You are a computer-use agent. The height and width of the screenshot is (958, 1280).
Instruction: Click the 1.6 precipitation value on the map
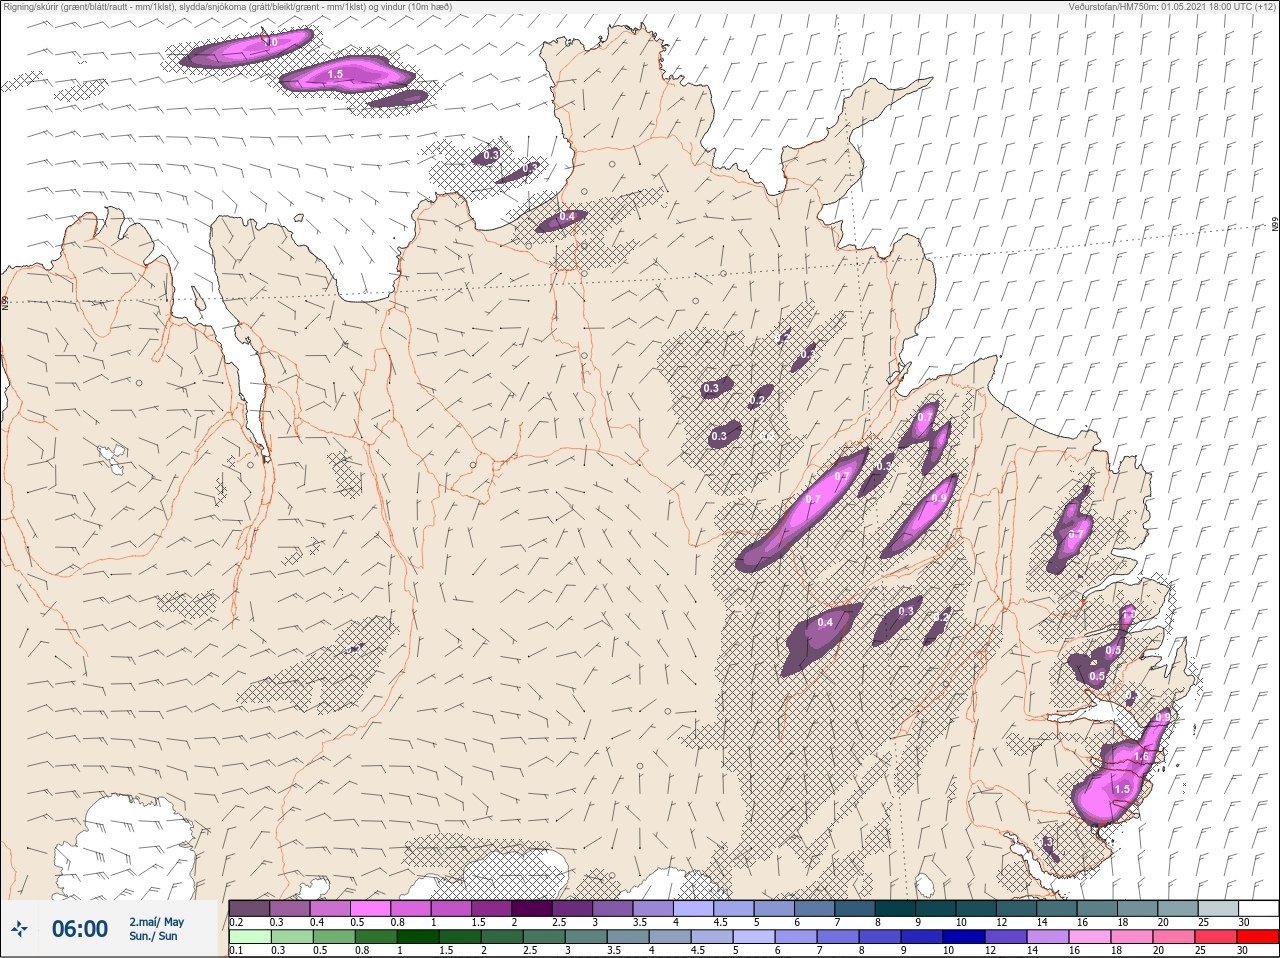coord(1141,758)
